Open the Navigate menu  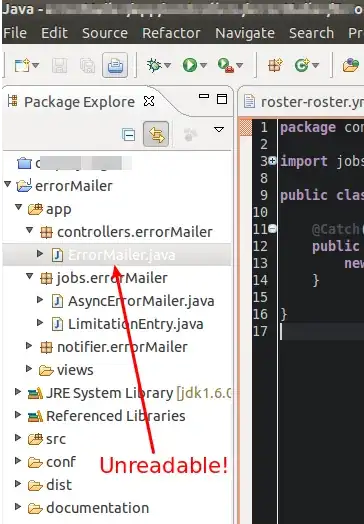click(x=245, y=33)
